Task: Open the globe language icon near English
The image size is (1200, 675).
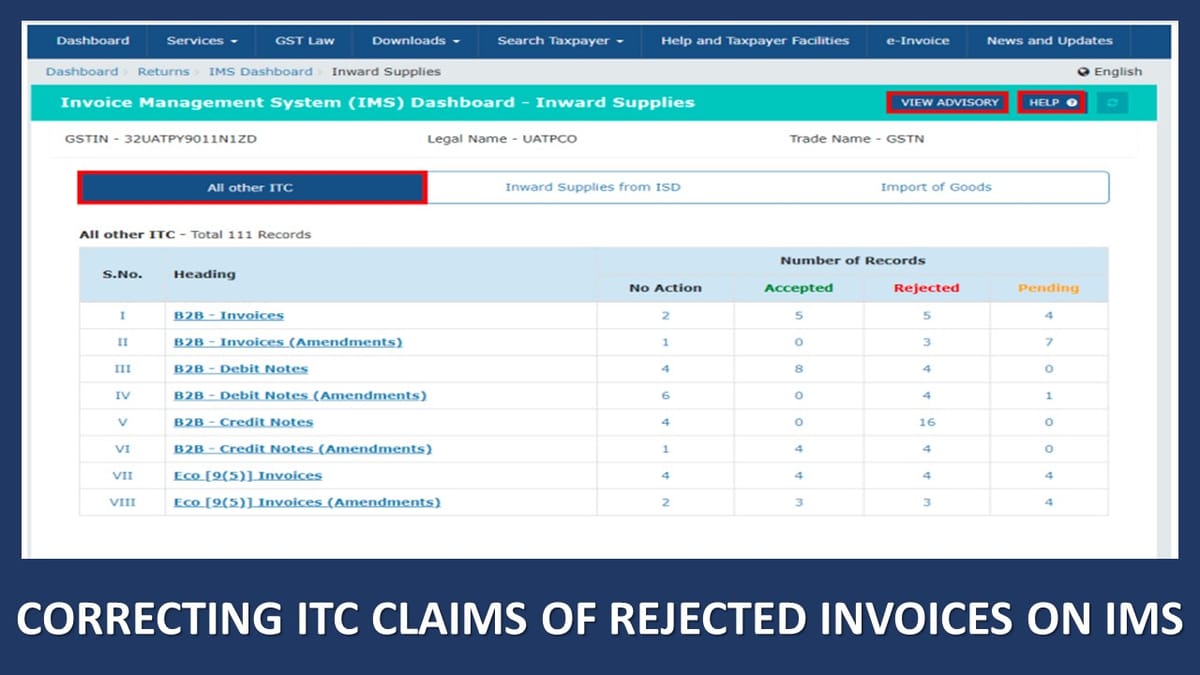Action: coord(1083,71)
